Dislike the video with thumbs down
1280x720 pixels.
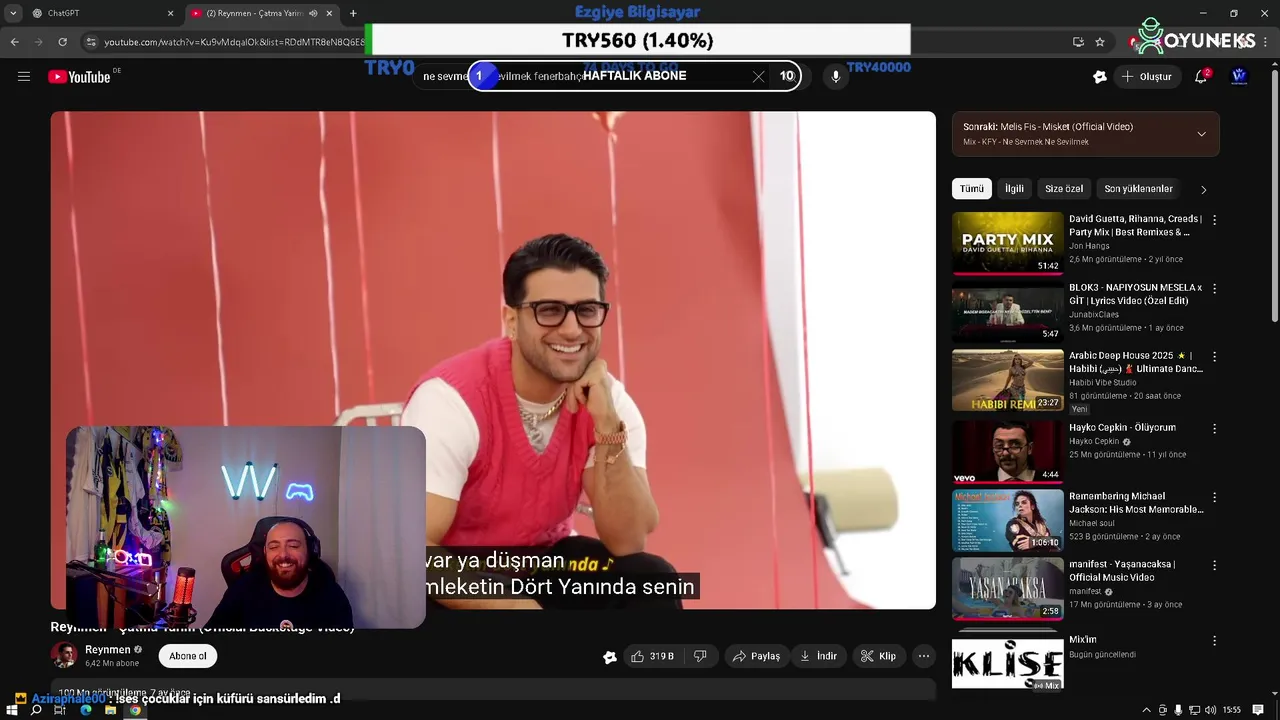[x=700, y=656]
